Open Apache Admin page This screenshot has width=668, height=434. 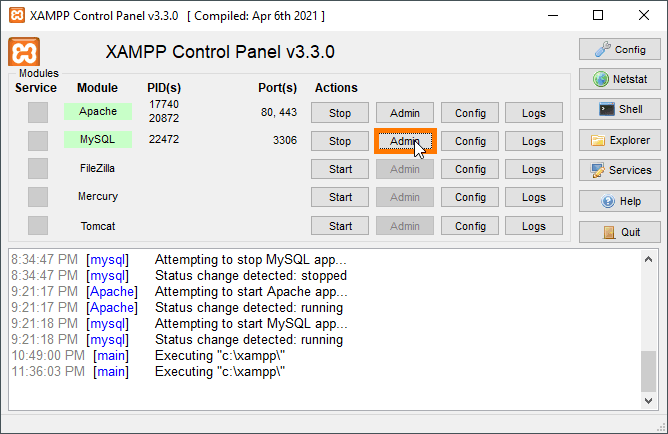(405, 113)
